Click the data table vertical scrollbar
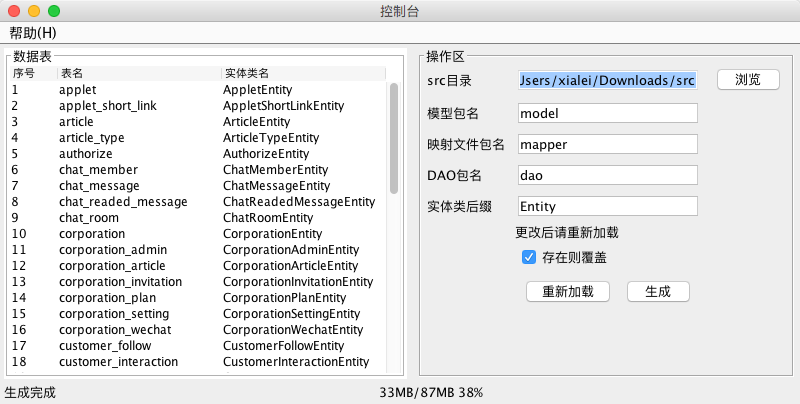Screen dimensions: 800x404 coord(394,140)
